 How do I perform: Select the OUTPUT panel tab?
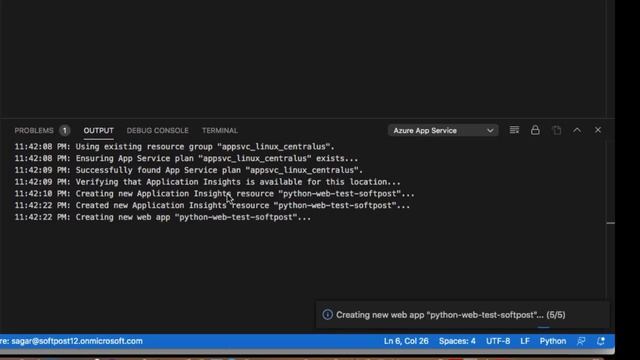pyautogui.click(x=98, y=131)
